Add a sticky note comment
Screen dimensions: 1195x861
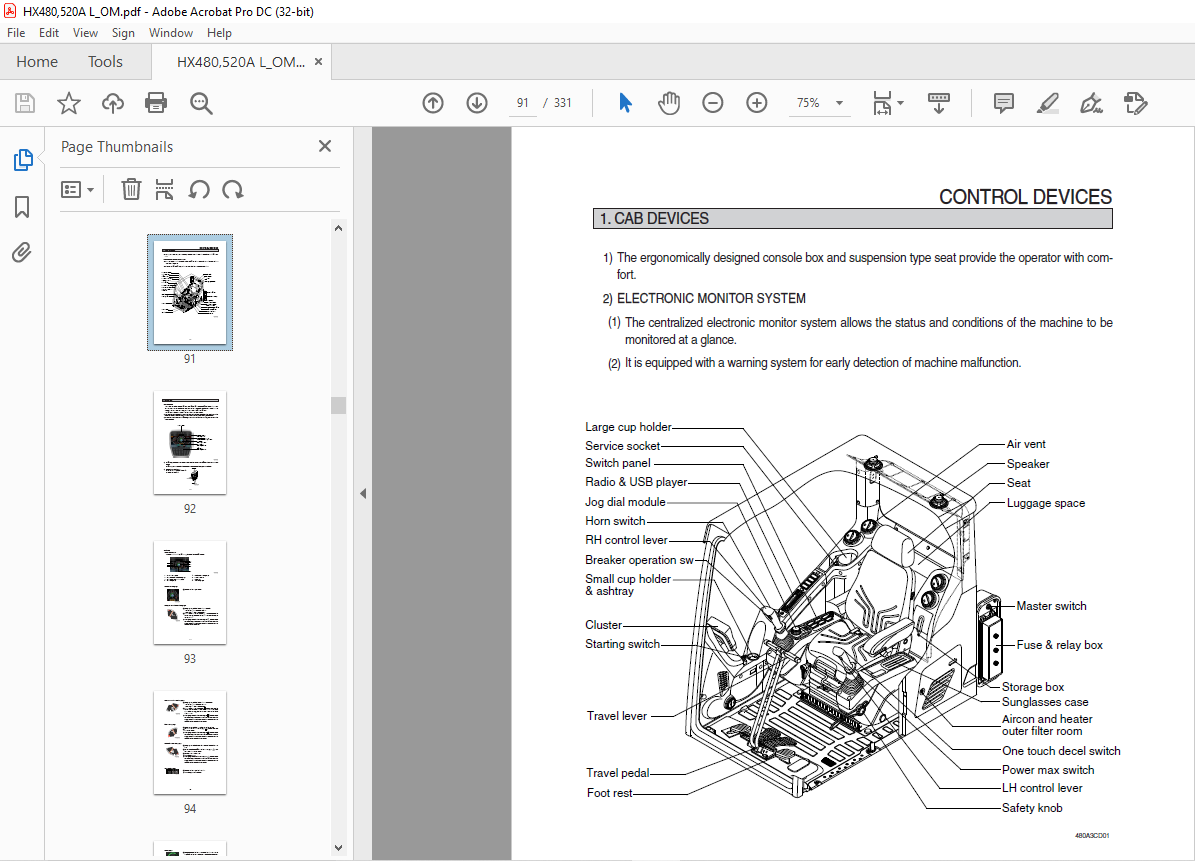tap(1004, 103)
